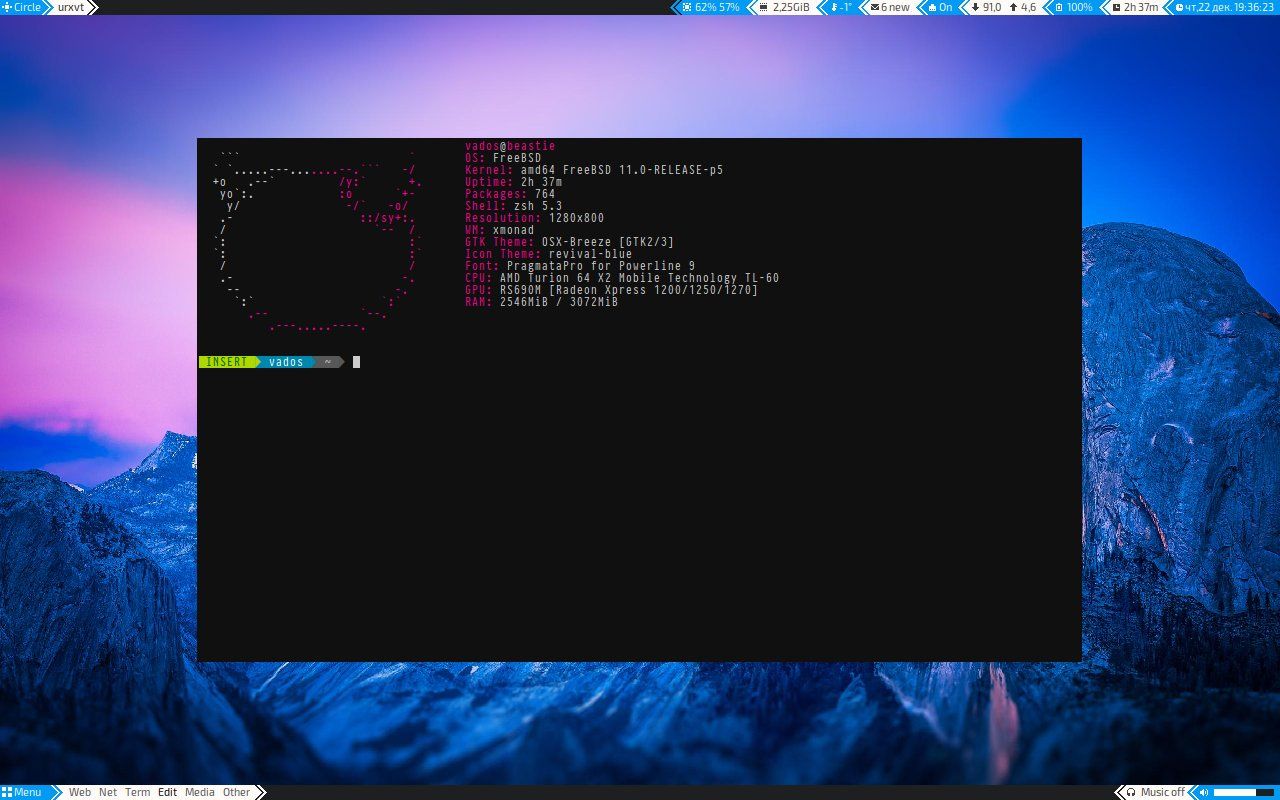Switch to the Net workspace
Image resolution: width=1280 pixels, height=800 pixels.
[x=108, y=792]
